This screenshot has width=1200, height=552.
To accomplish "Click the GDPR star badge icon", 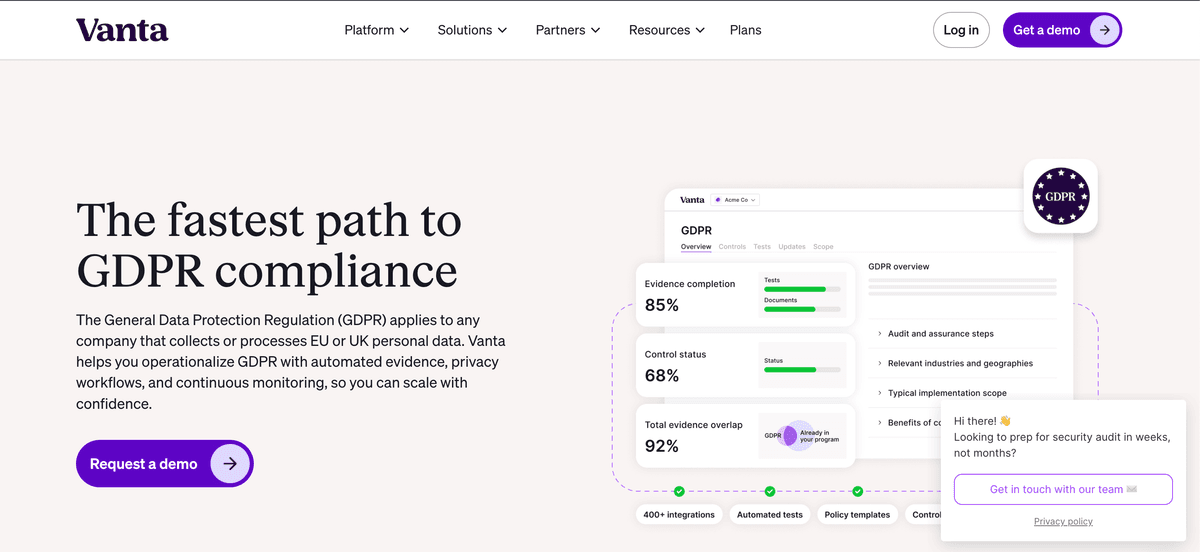I will (x=1060, y=196).
